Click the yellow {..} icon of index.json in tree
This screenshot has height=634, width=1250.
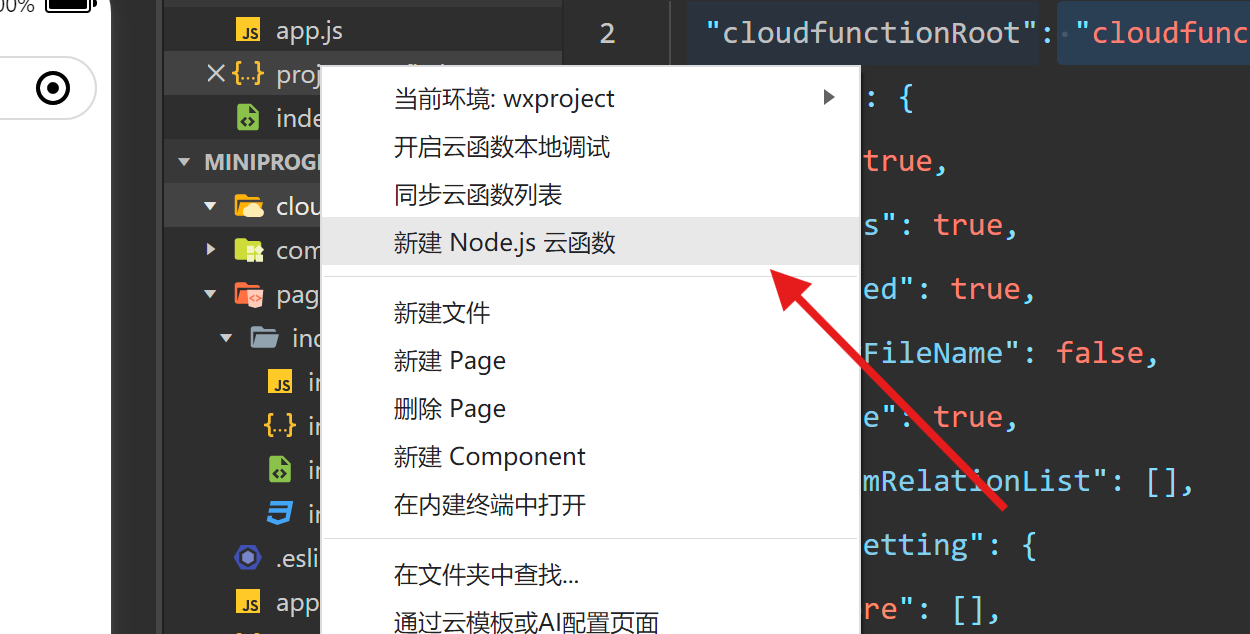coord(281,424)
